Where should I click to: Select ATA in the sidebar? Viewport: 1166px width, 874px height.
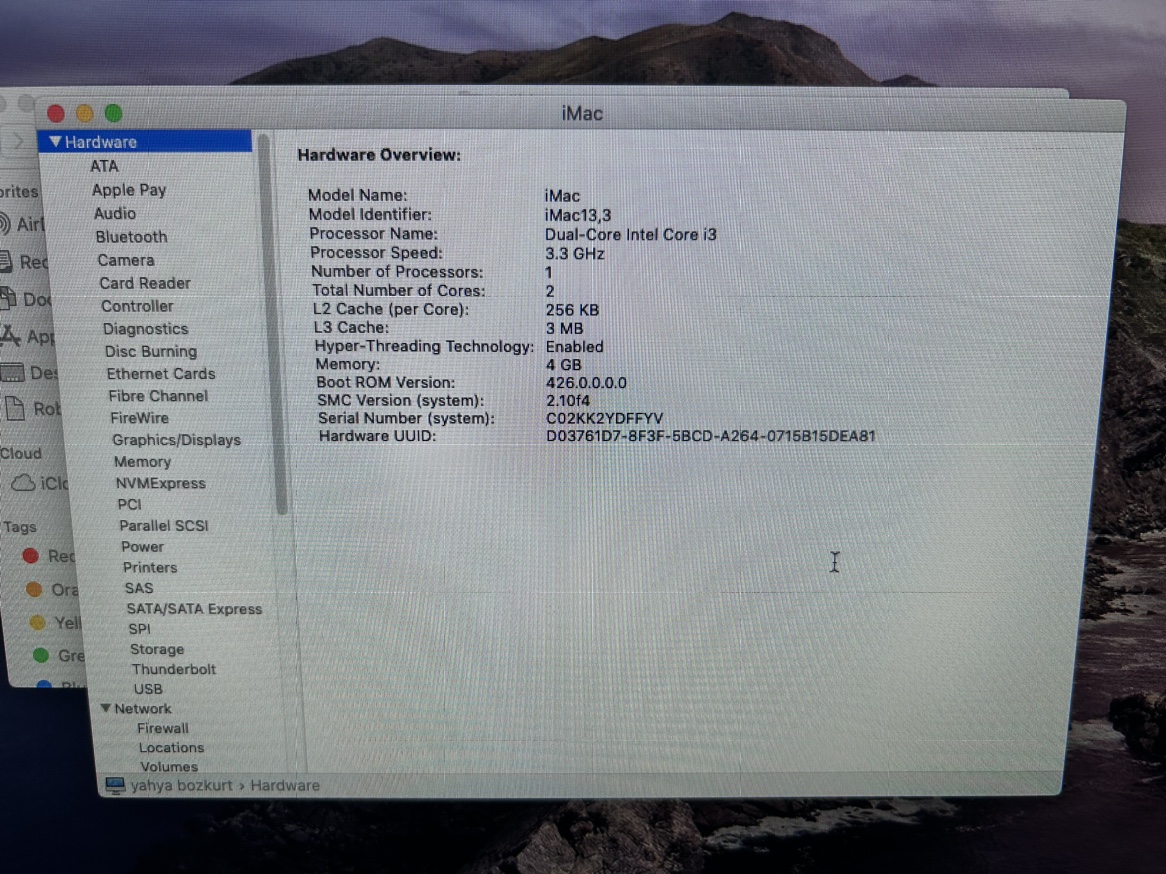pos(104,166)
